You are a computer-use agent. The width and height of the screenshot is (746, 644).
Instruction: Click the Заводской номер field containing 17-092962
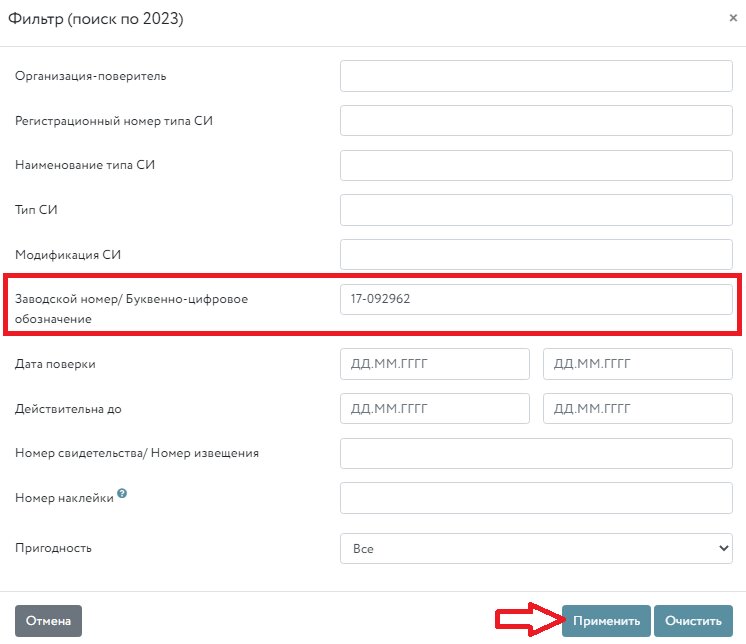[x=536, y=299]
